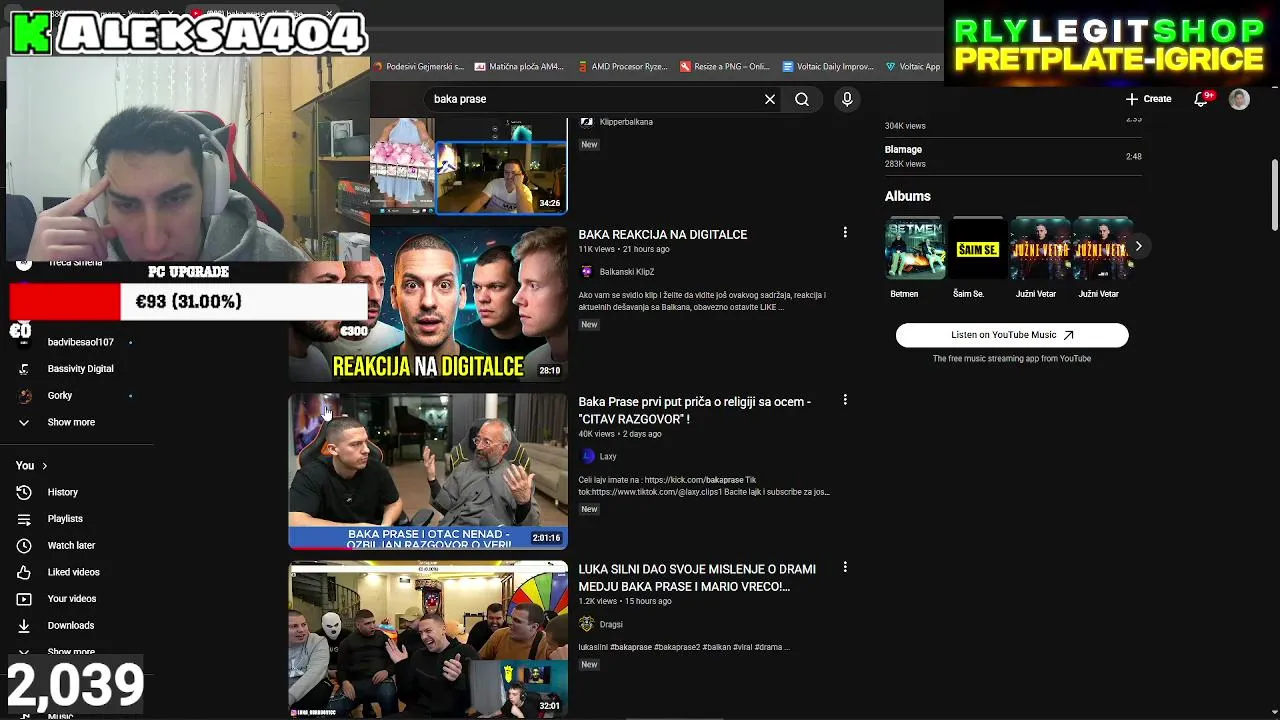Open 'AMD Procesor Ryze...' bookmark
Image resolution: width=1280 pixels, height=720 pixels.
click(x=623, y=67)
